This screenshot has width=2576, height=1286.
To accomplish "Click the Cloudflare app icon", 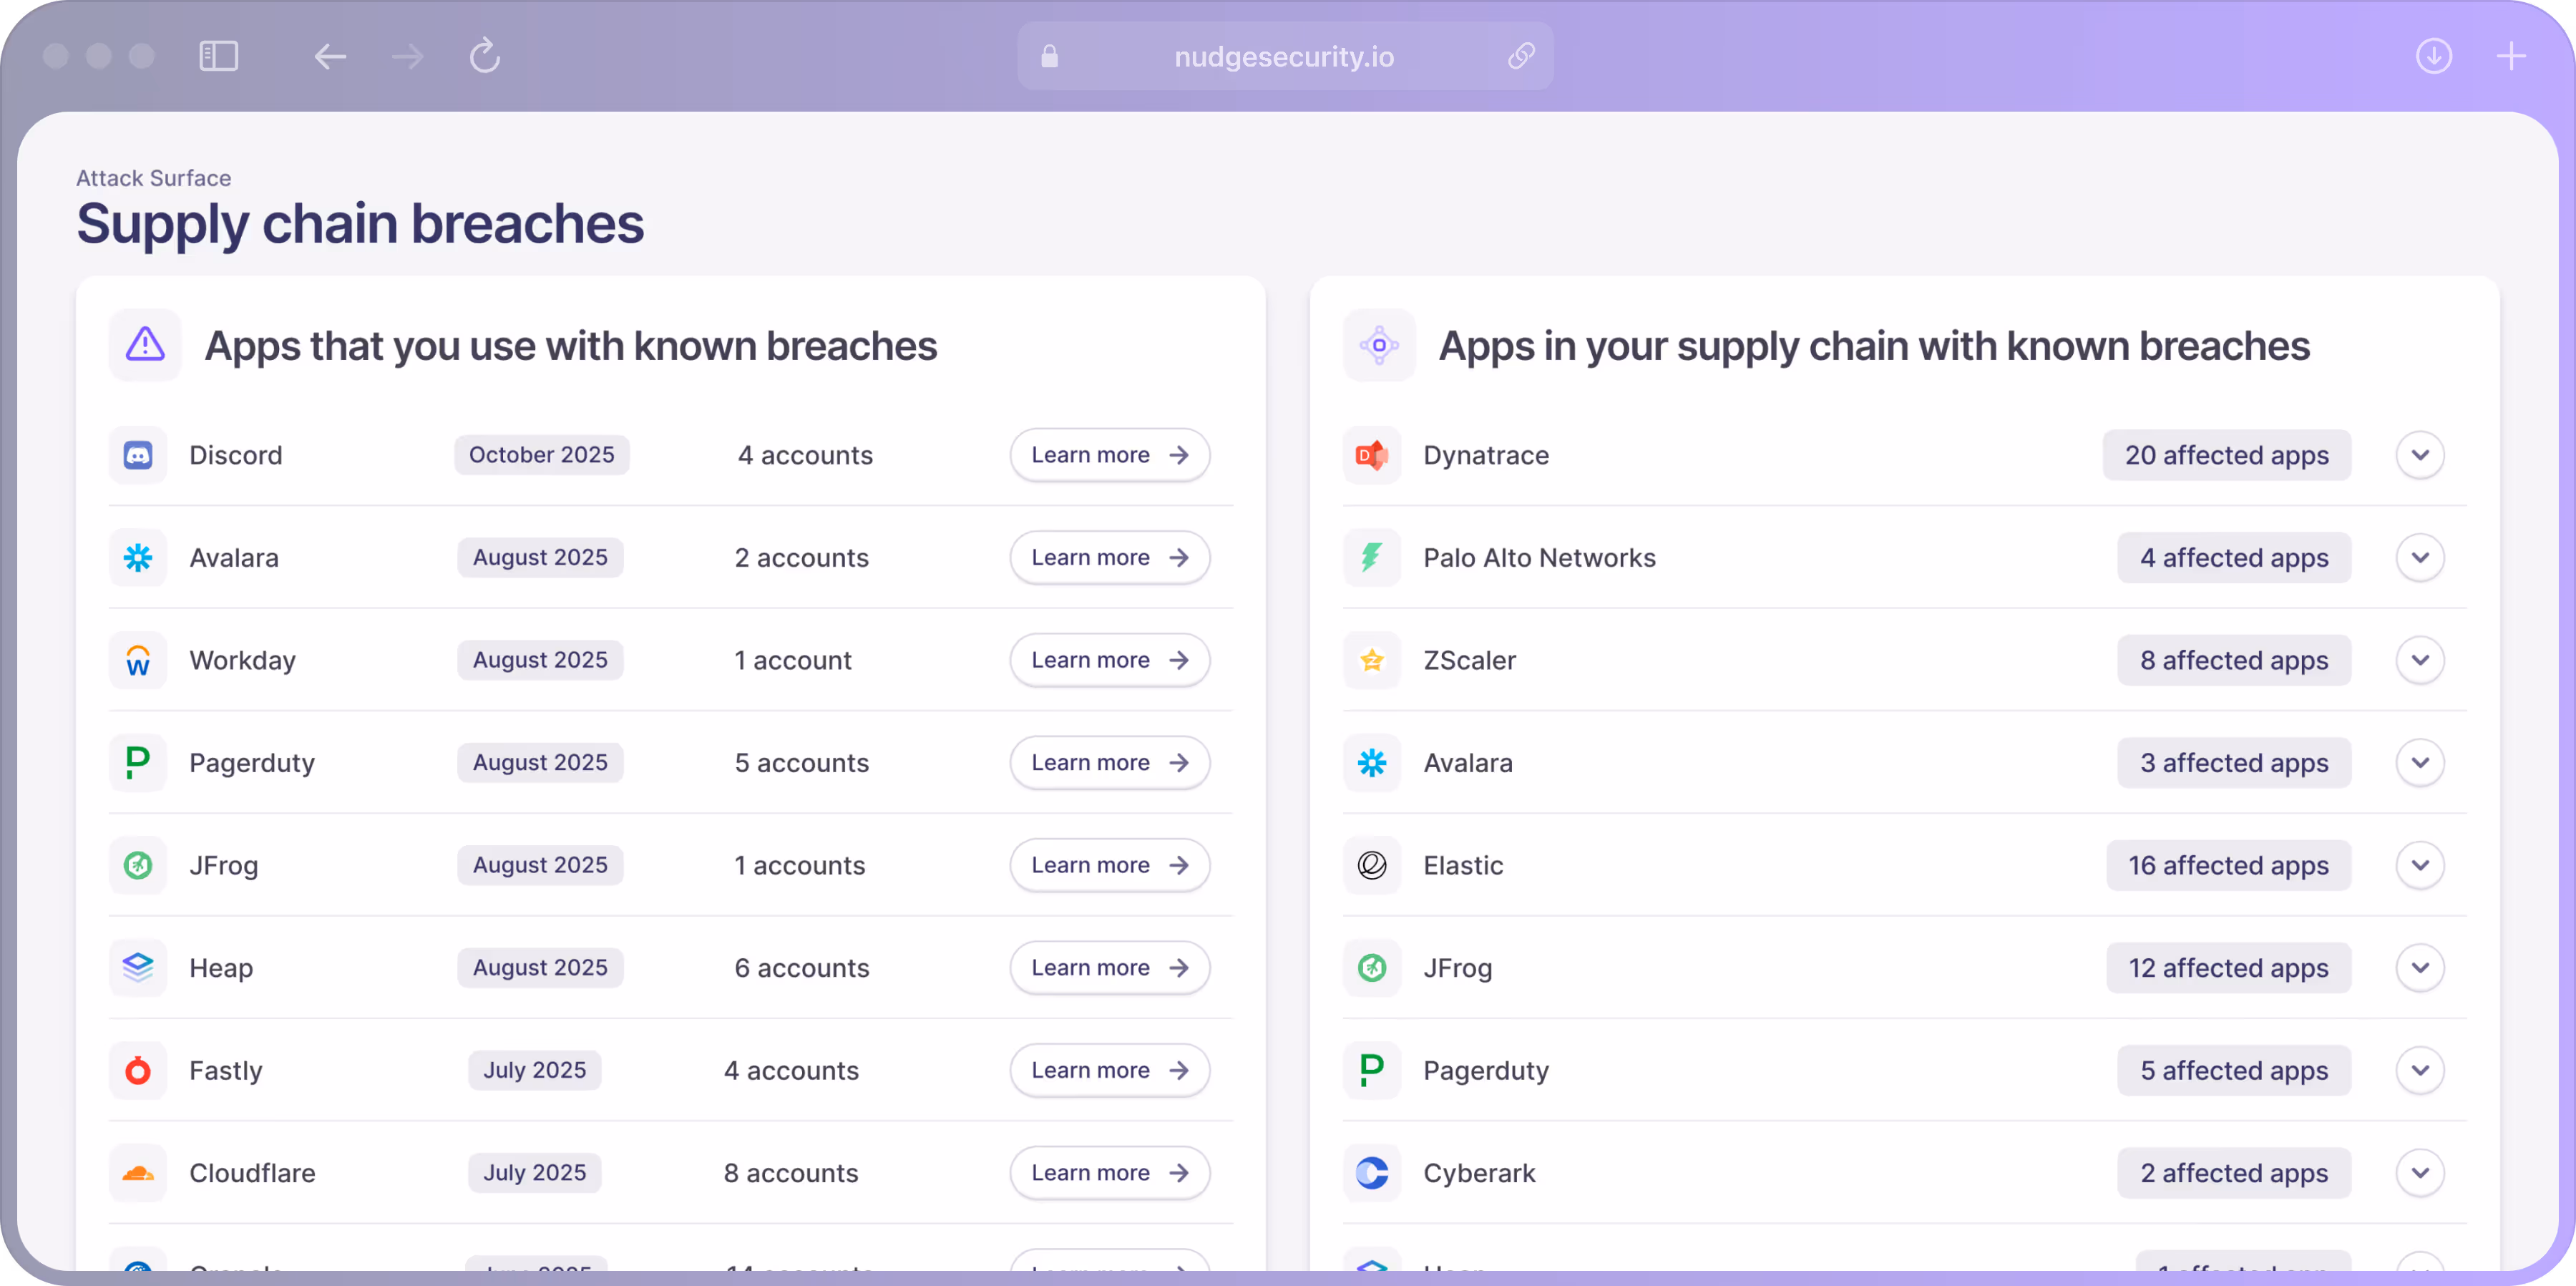I will point(138,1173).
